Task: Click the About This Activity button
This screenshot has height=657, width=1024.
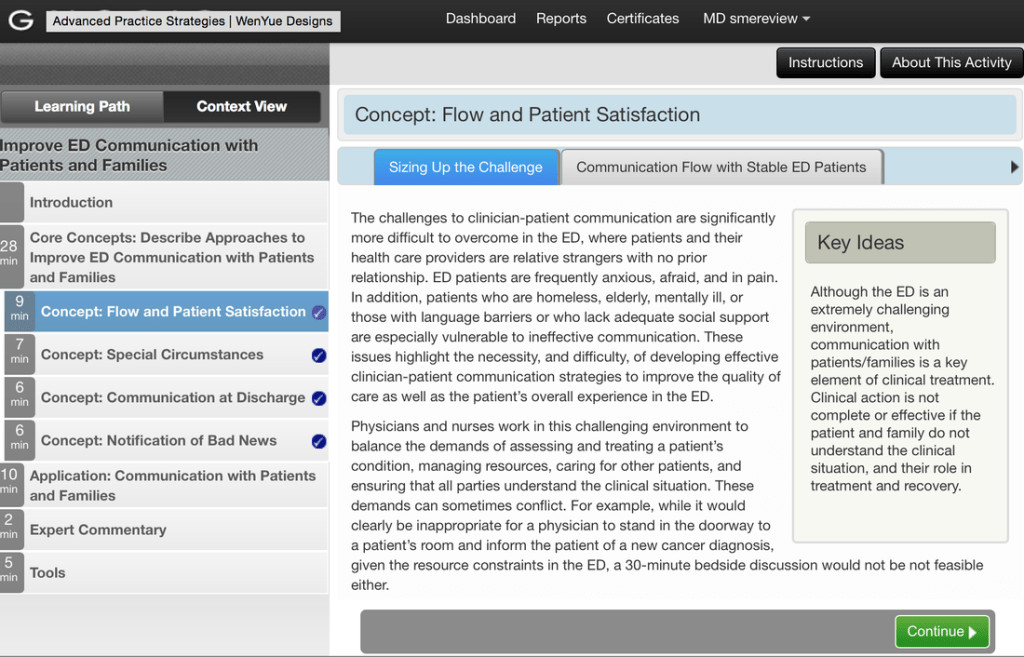Action: [951, 62]
